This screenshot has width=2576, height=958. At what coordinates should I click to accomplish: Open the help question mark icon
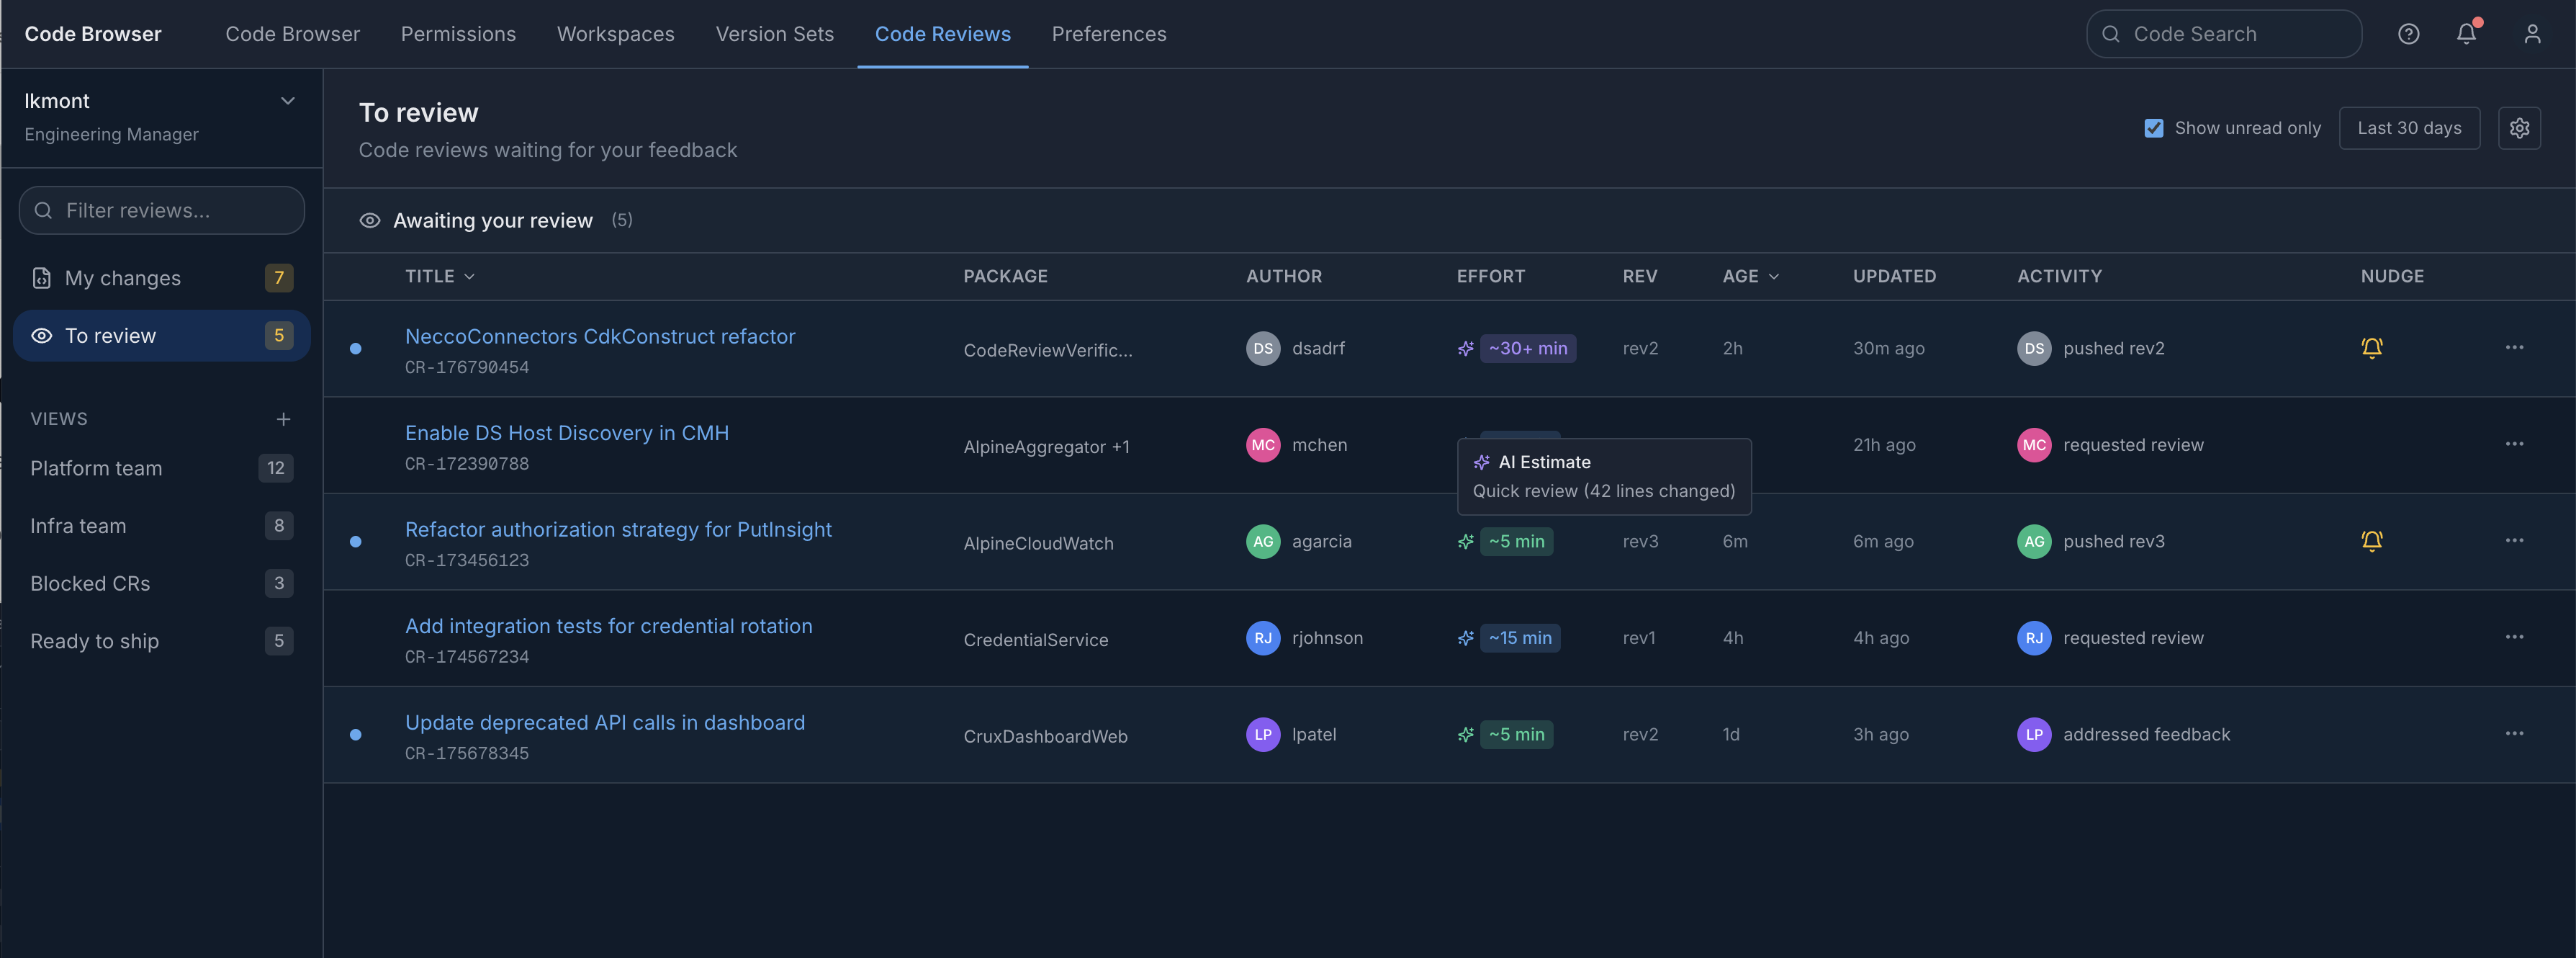(x=2409, y=33)
